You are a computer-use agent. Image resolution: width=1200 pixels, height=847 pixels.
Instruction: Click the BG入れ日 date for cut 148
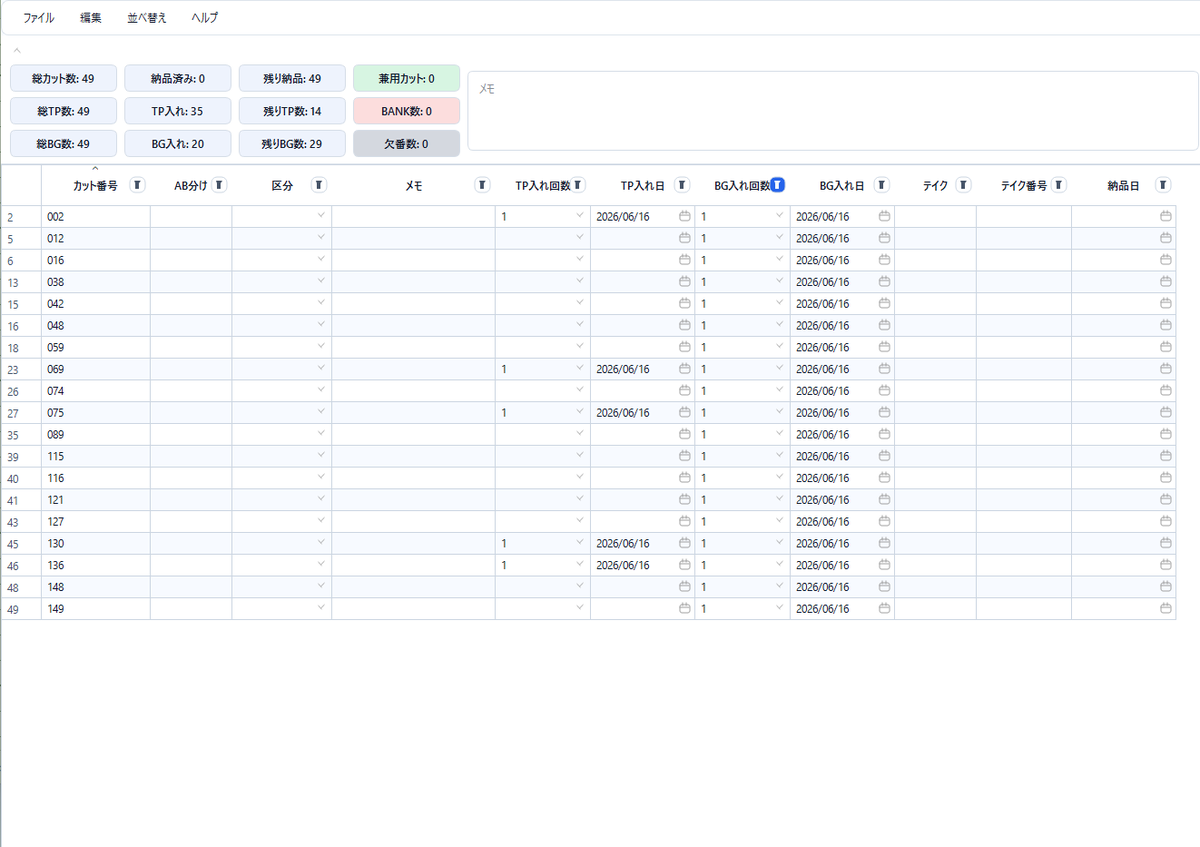(x=823, y=587)
